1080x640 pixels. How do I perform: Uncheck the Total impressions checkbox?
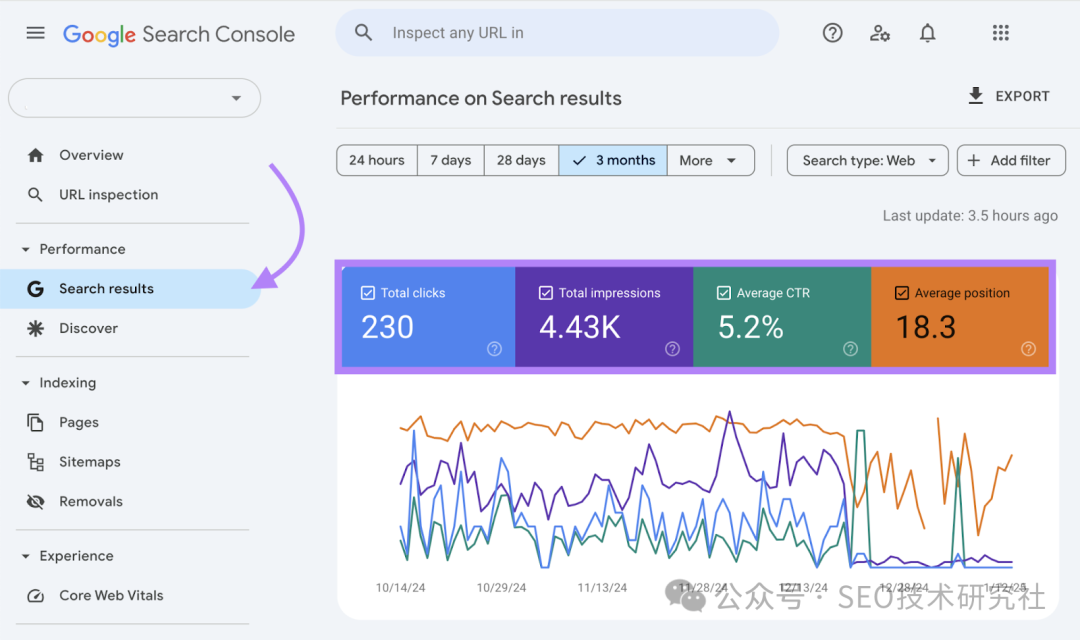tap(546, 293)
